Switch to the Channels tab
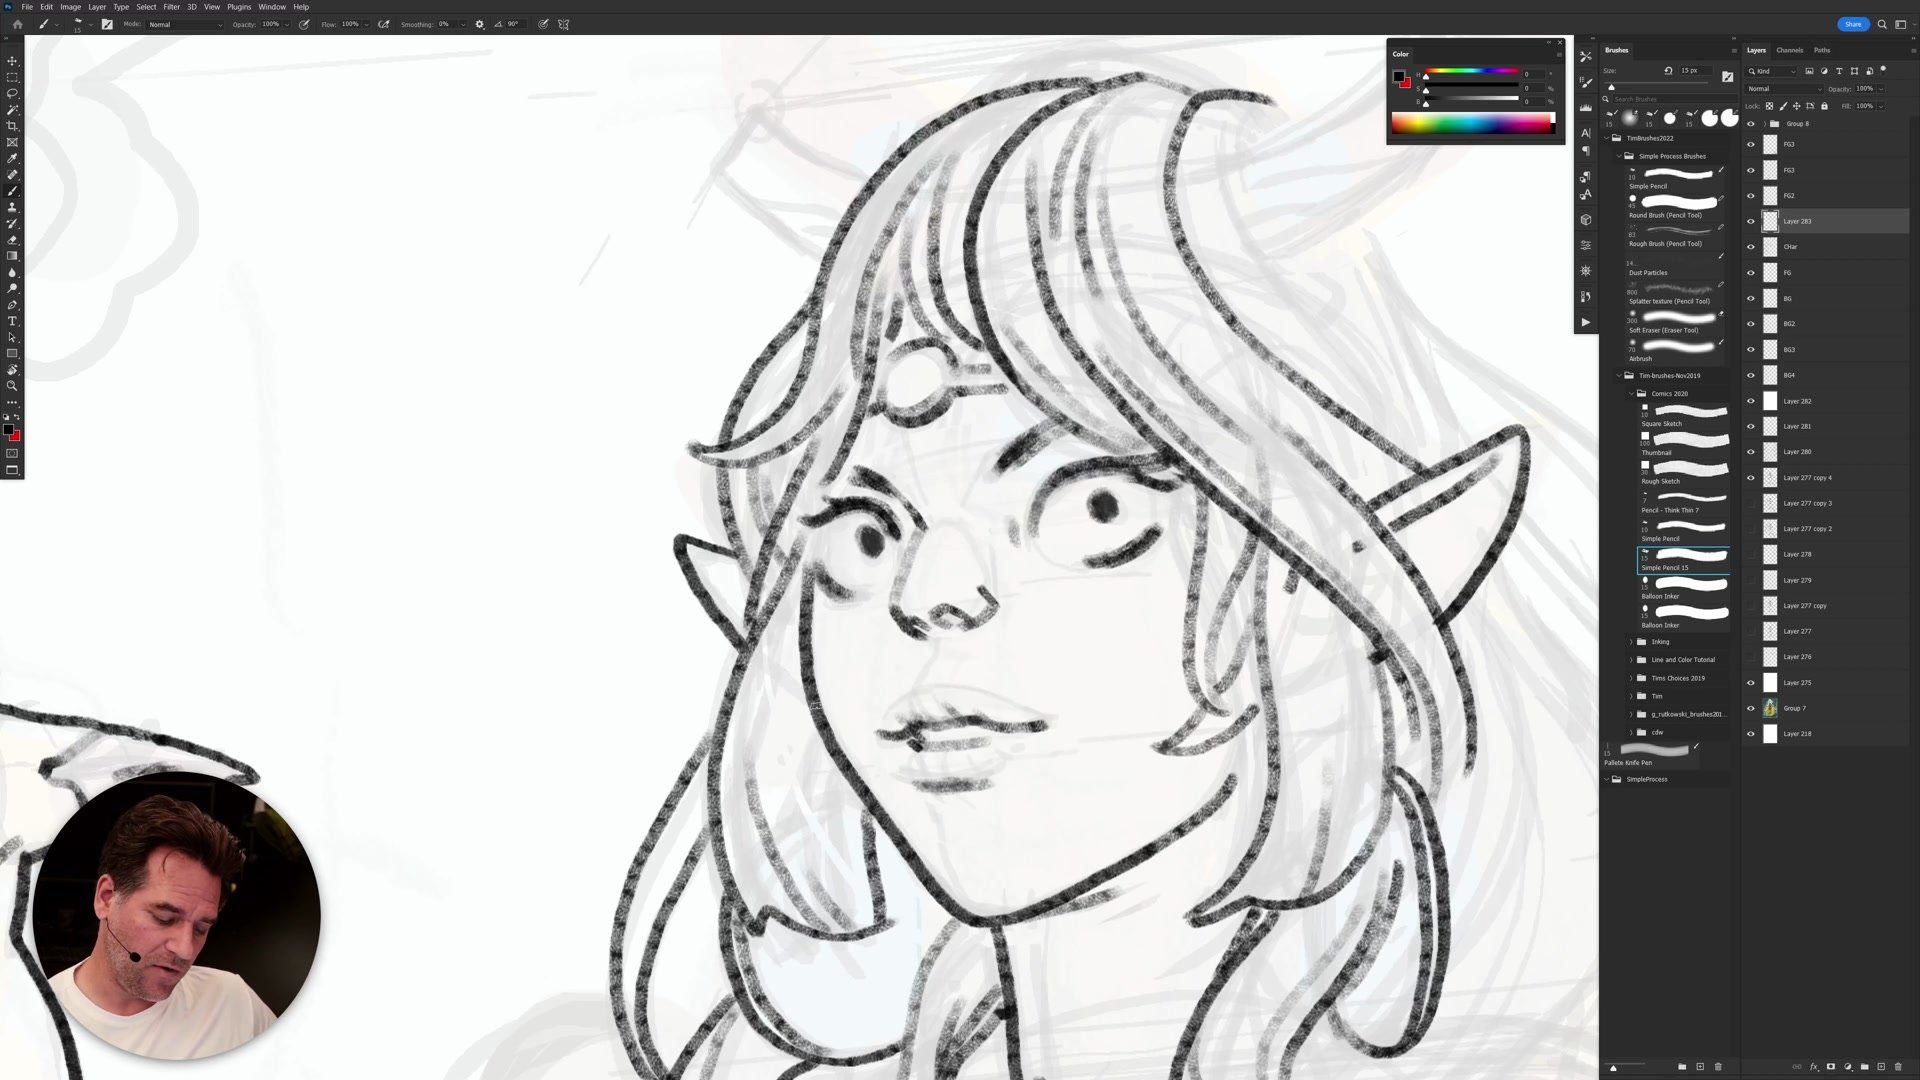This screenshot has width=1920, height=1080. click(x=1789, y=50)
